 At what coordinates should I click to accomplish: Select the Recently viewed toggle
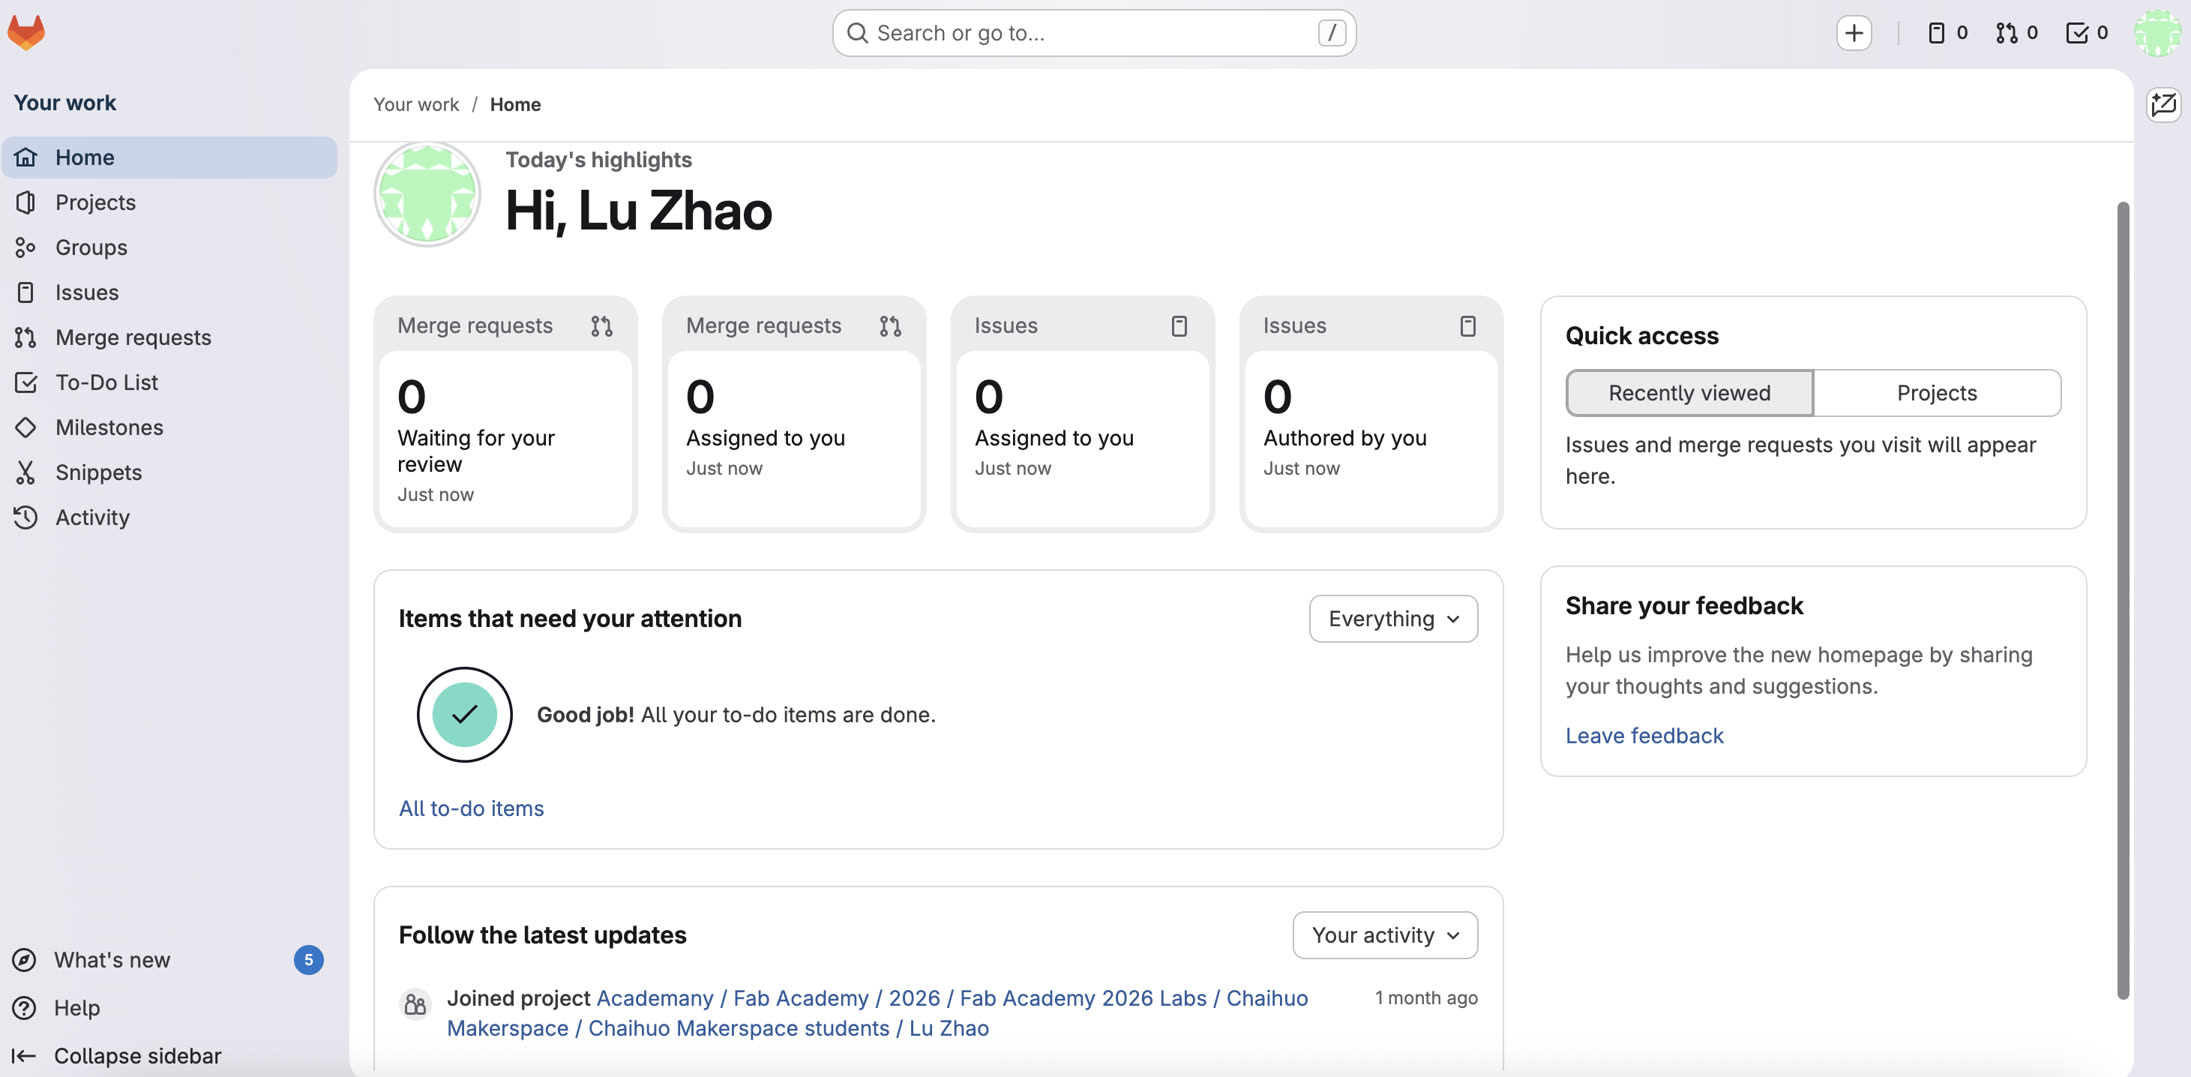click(1688, 392)
